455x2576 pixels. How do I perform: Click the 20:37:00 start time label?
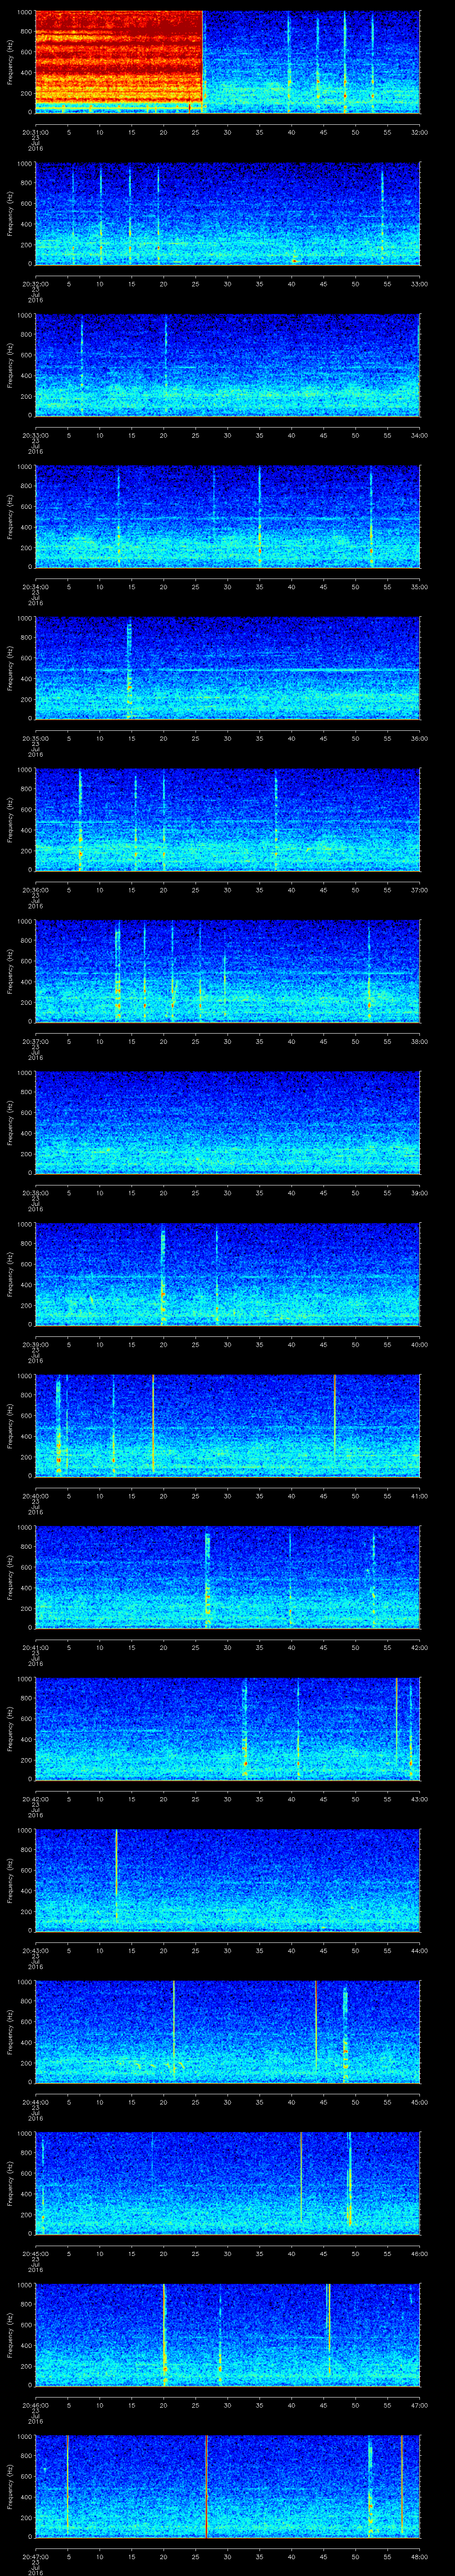(x=35, y=1041)
